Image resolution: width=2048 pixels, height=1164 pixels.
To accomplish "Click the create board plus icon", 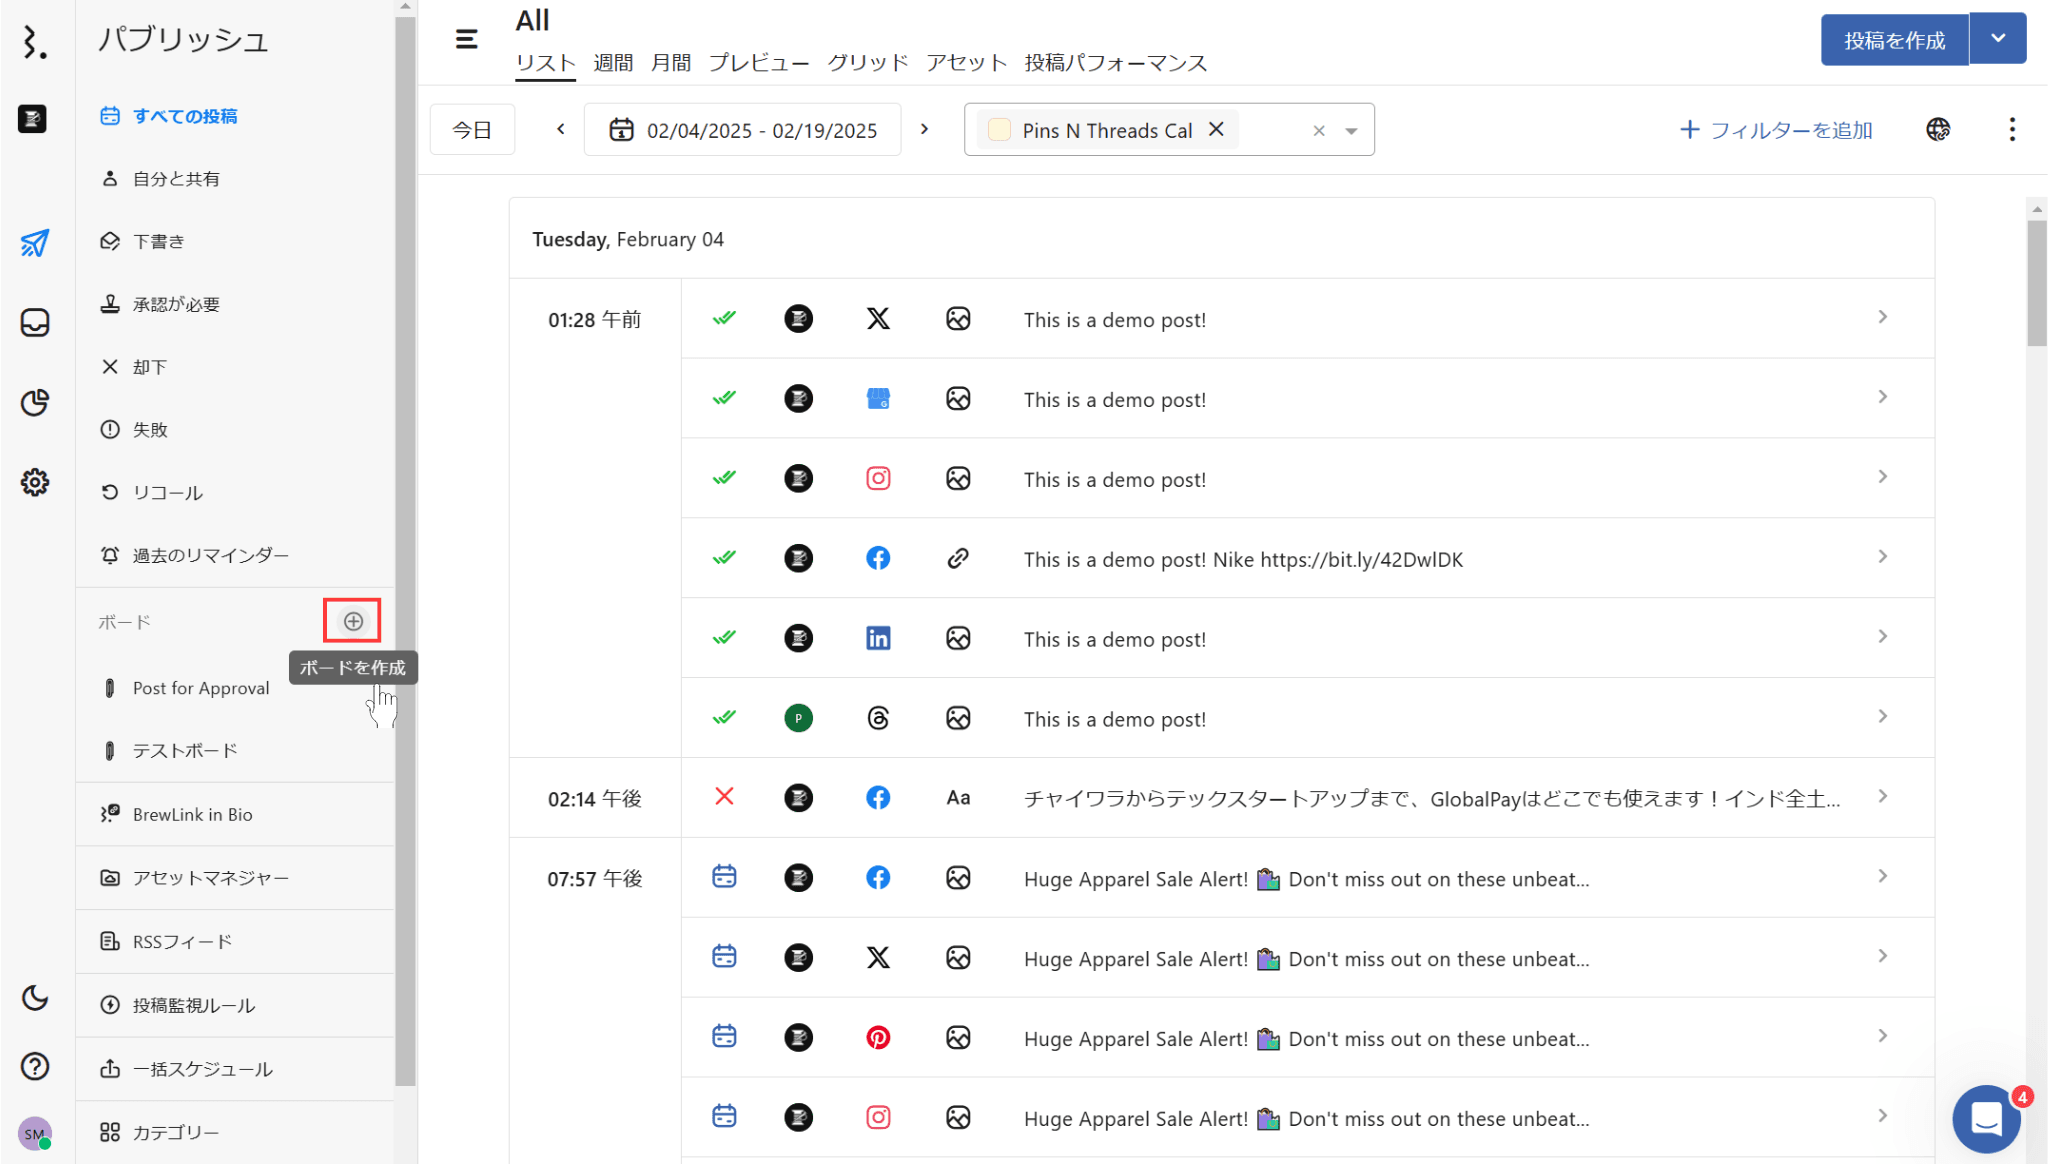I will point(353,621).
